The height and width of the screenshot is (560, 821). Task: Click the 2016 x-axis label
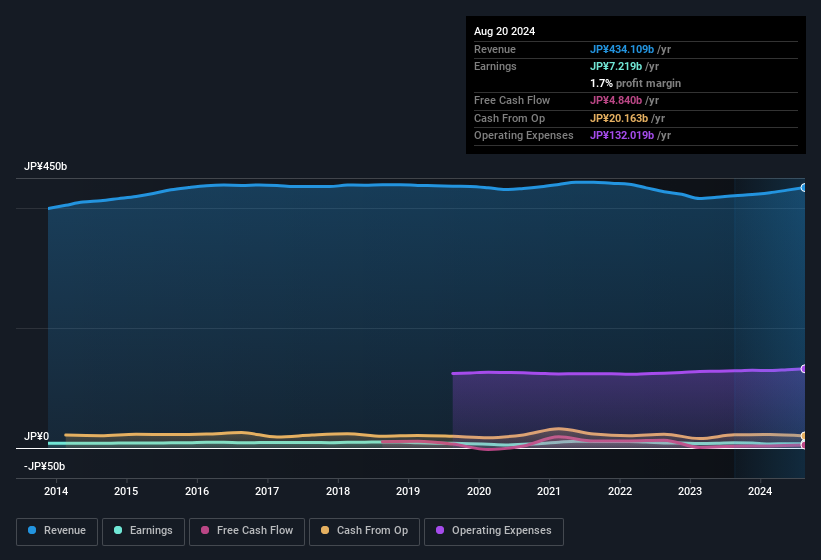click(x=197, y=491)
